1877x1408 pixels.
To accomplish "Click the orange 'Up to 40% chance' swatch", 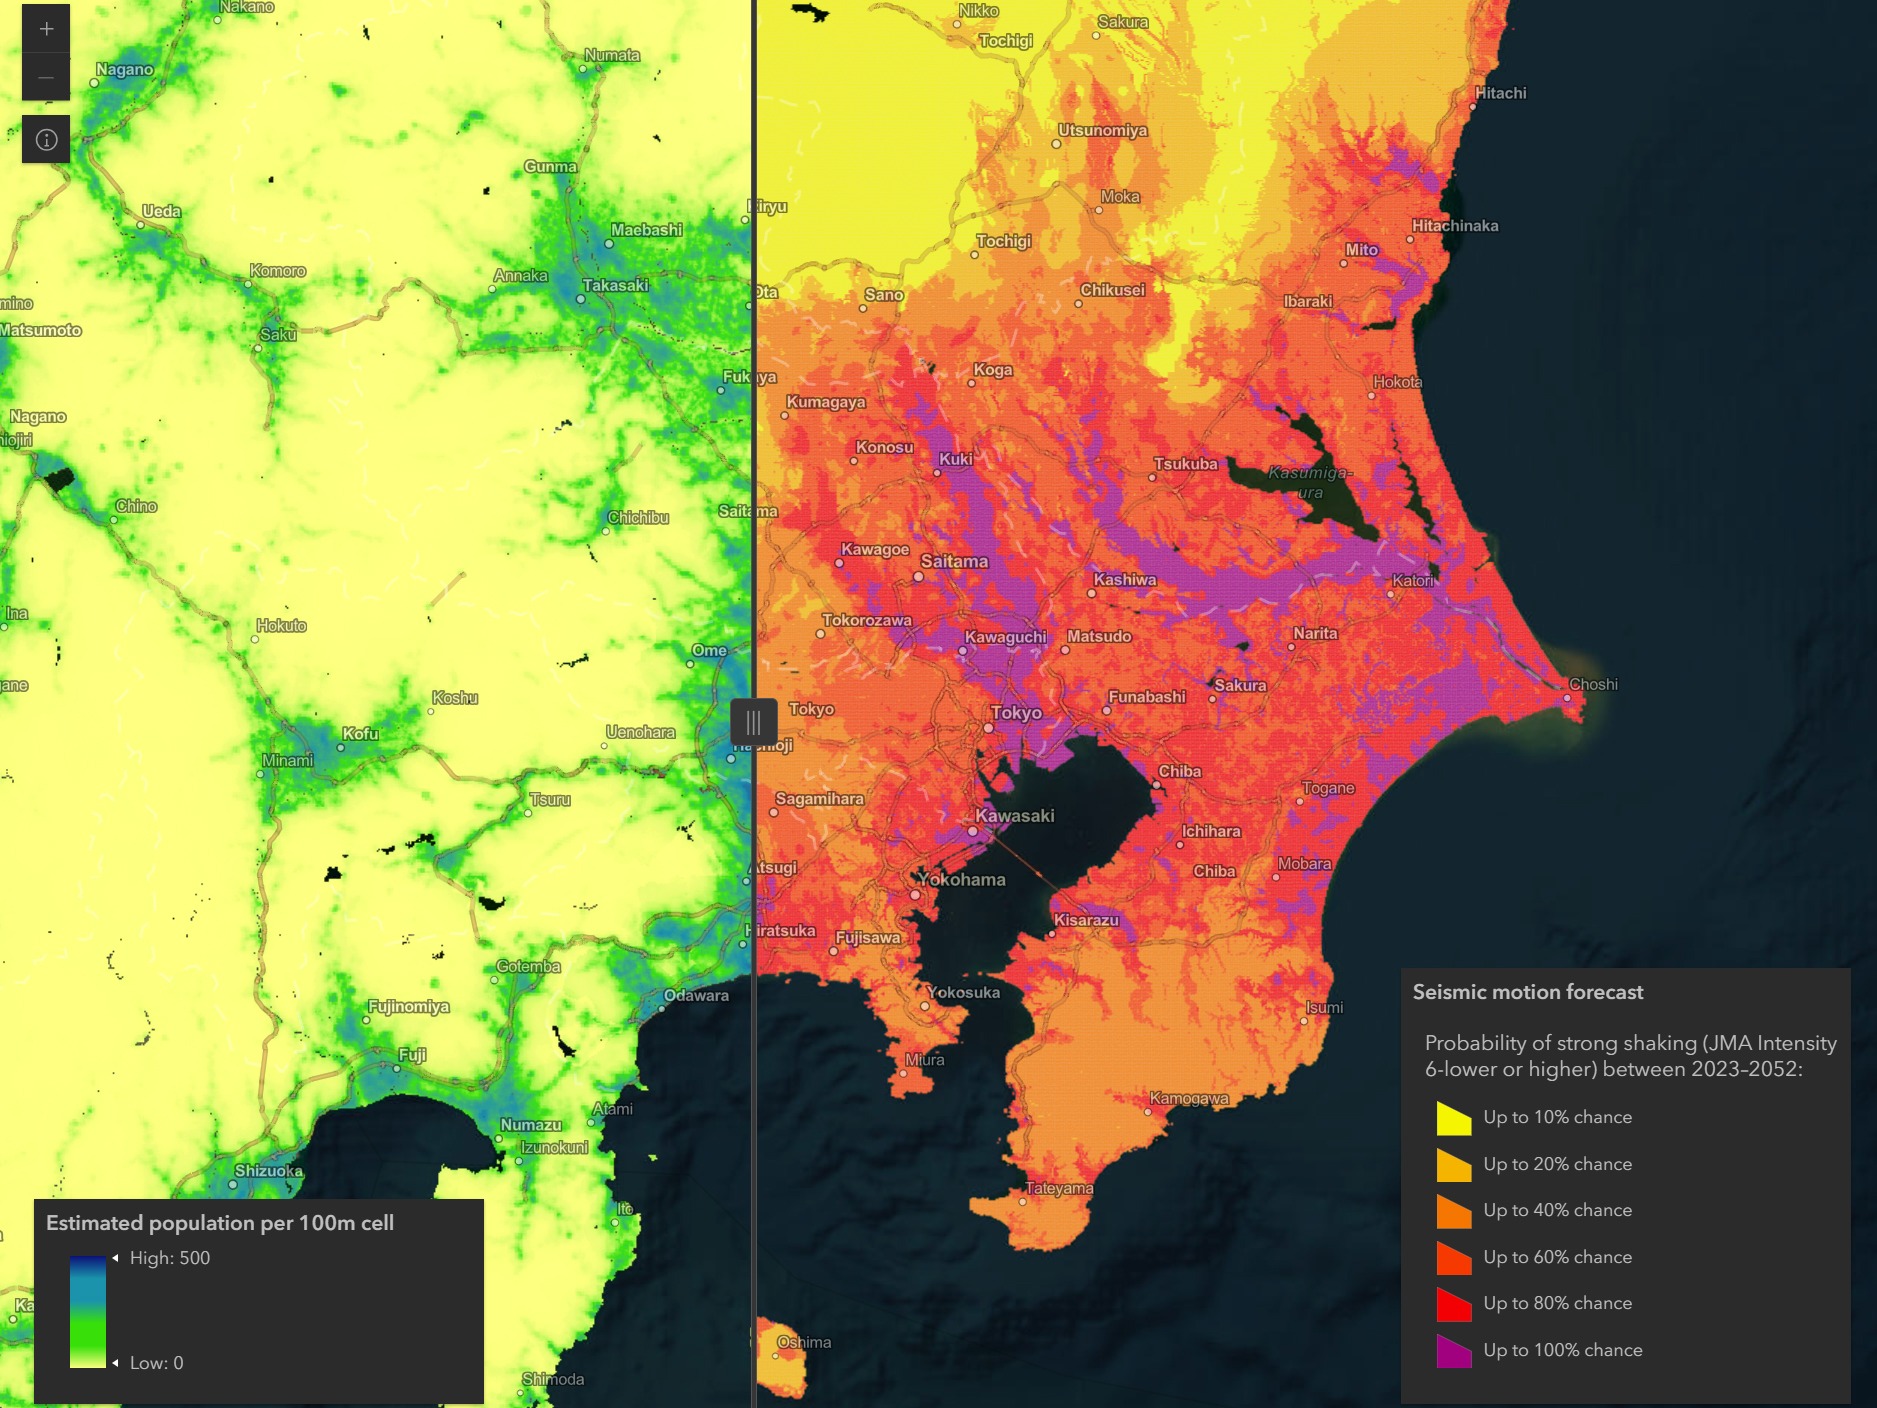I will tap(1453, 1211).
